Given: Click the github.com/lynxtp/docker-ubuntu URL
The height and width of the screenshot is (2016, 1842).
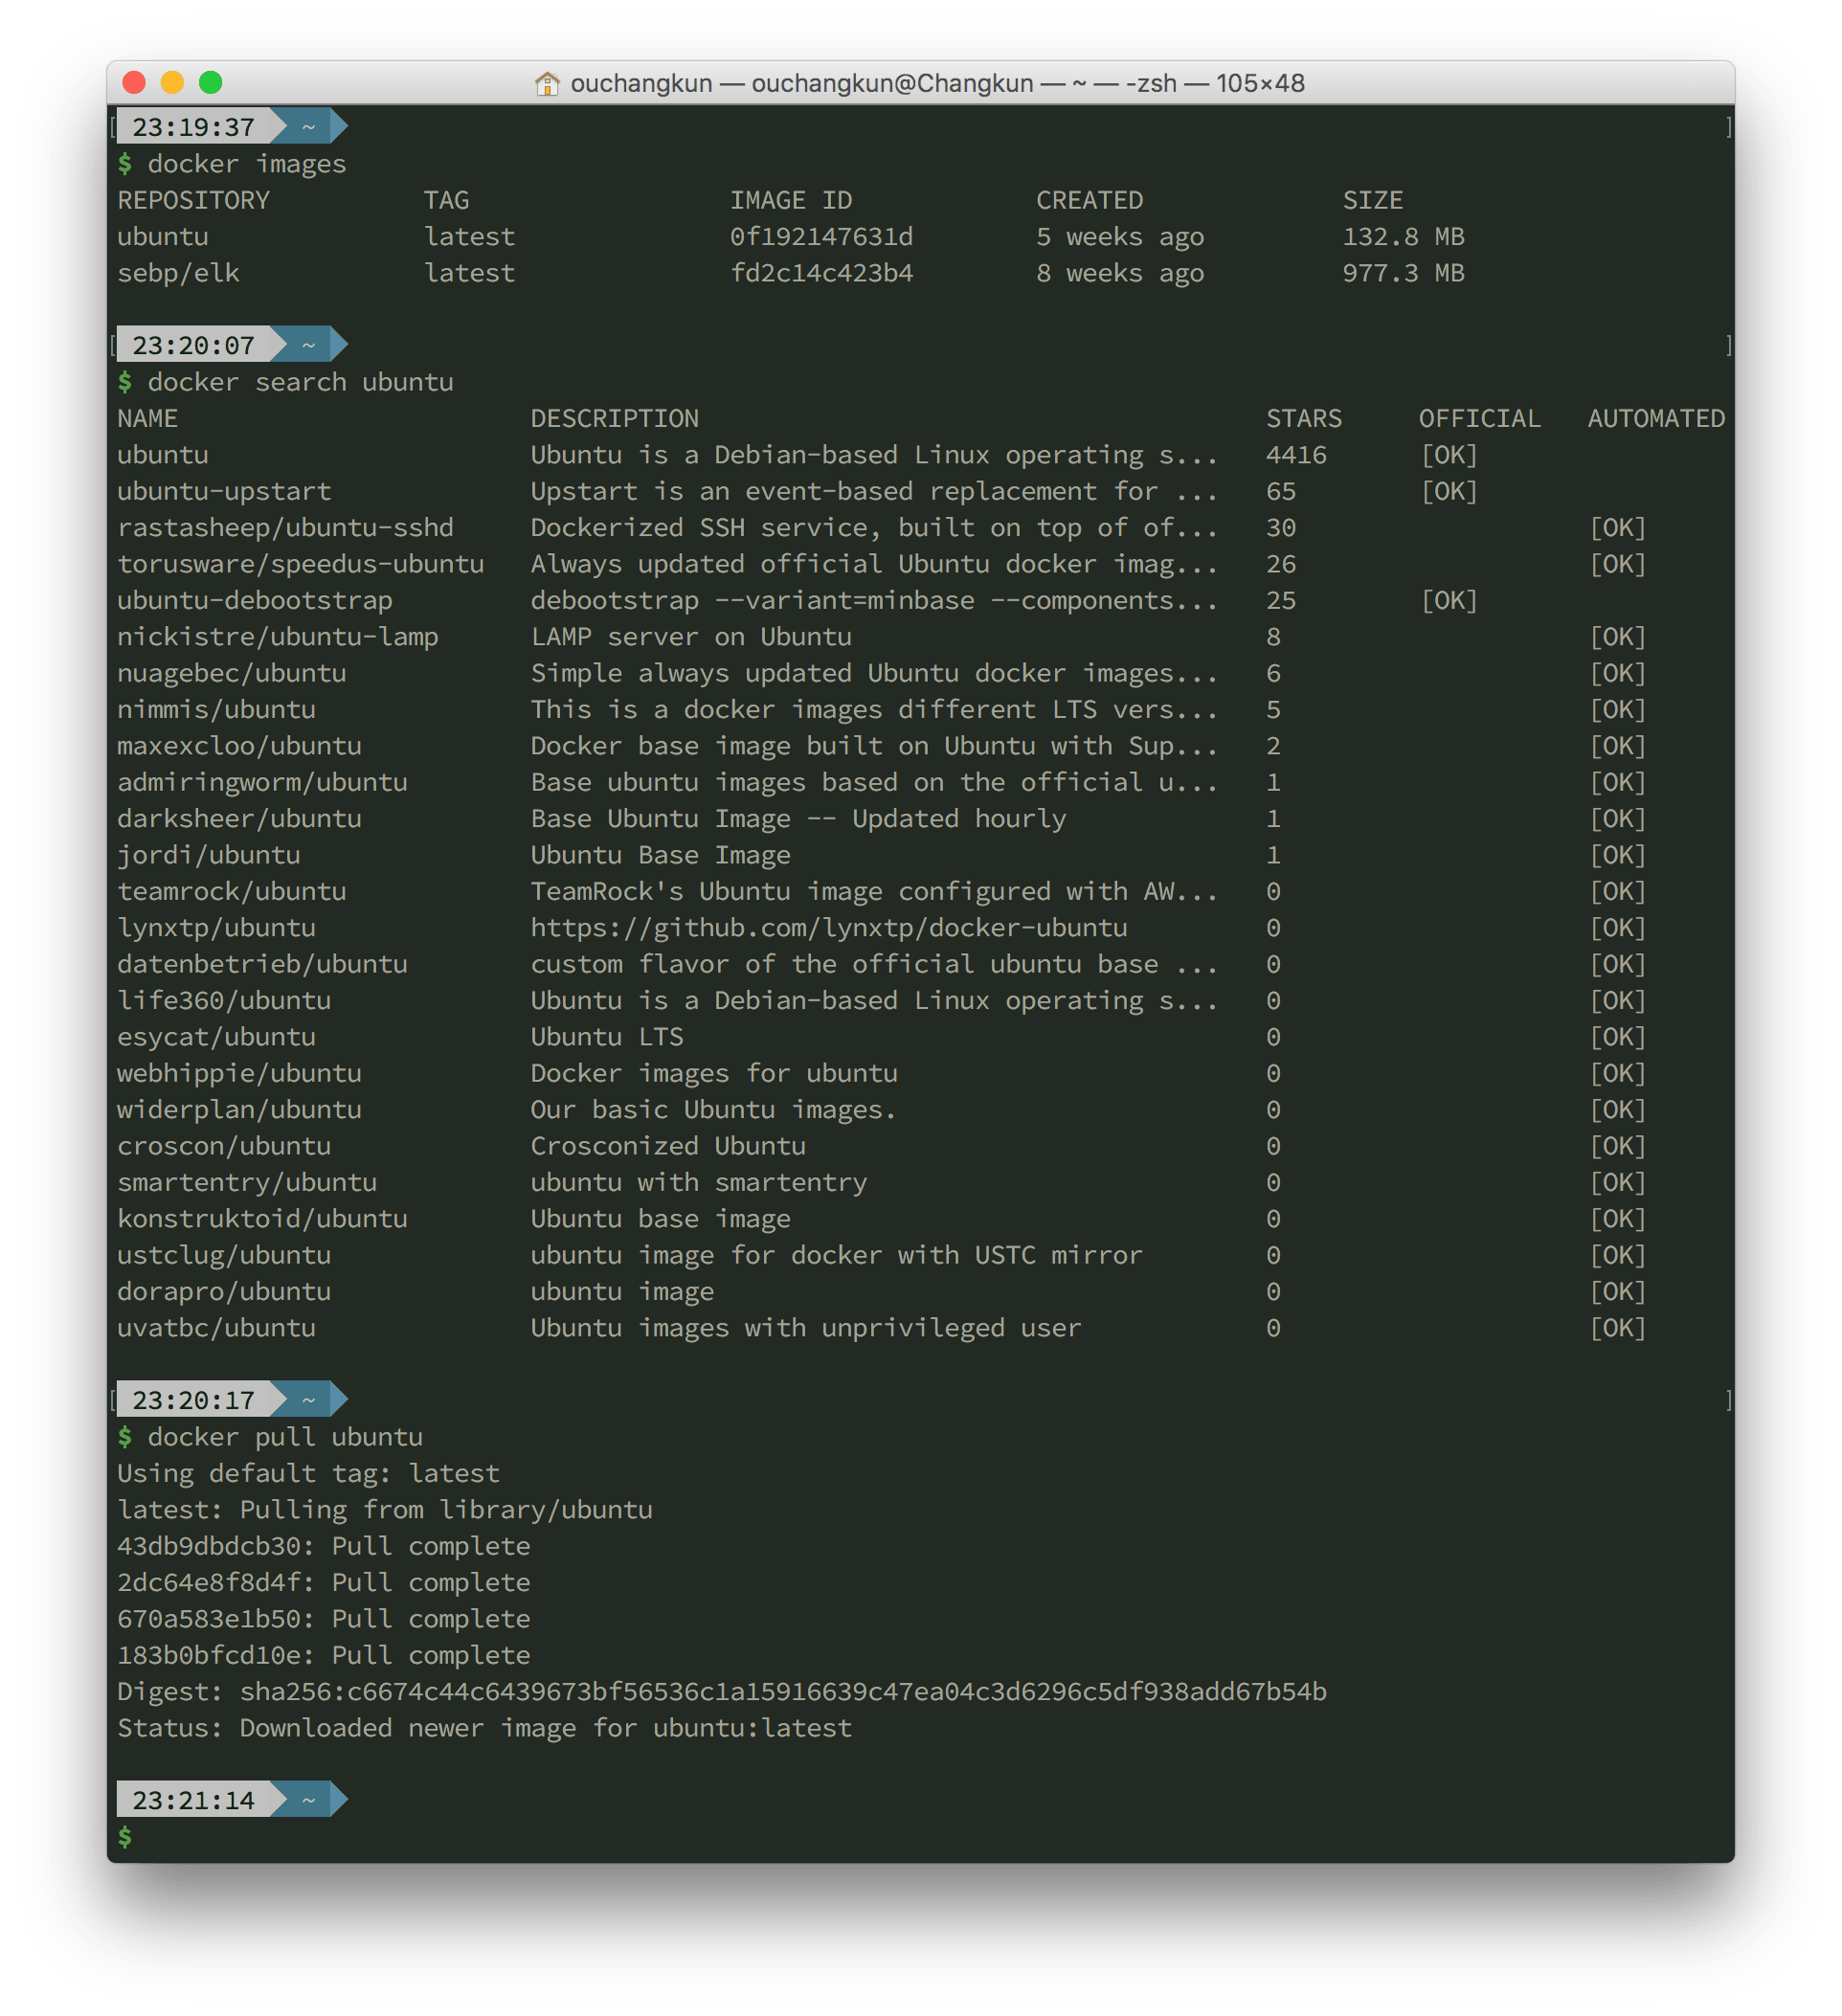Looking at the screenshot, I should (828, 928).
